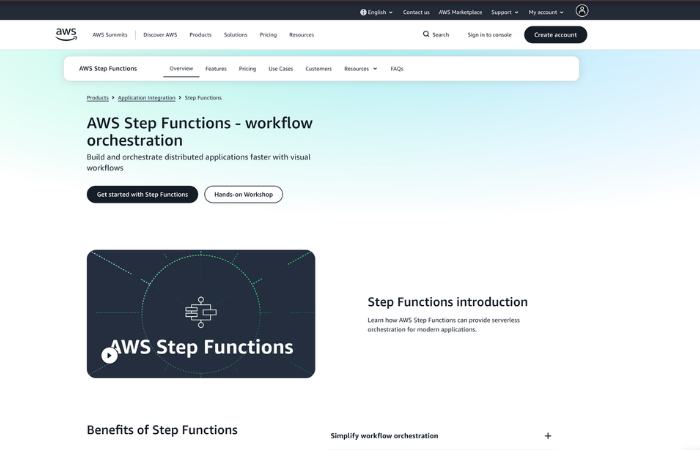Open the Step Functions video thumbnail
Screen dimensions: 700x450
(x=201, y=314)
